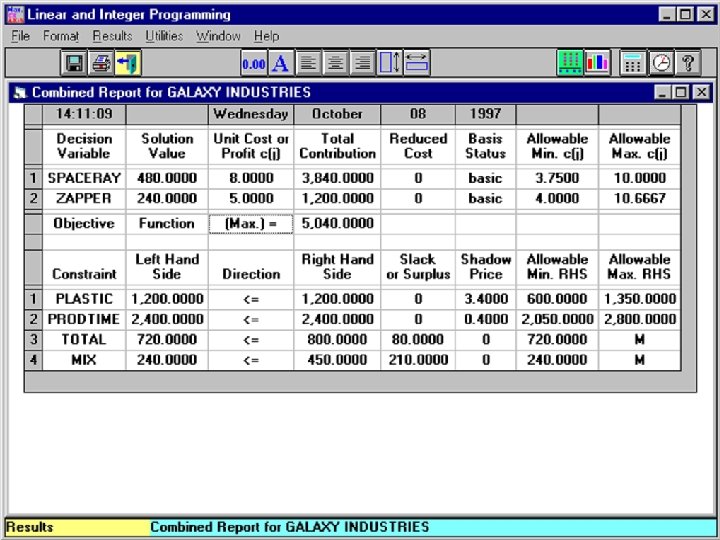Click slack value 210.0000
The height and width of the screenshot is (540, 720).
click(418, 360)
